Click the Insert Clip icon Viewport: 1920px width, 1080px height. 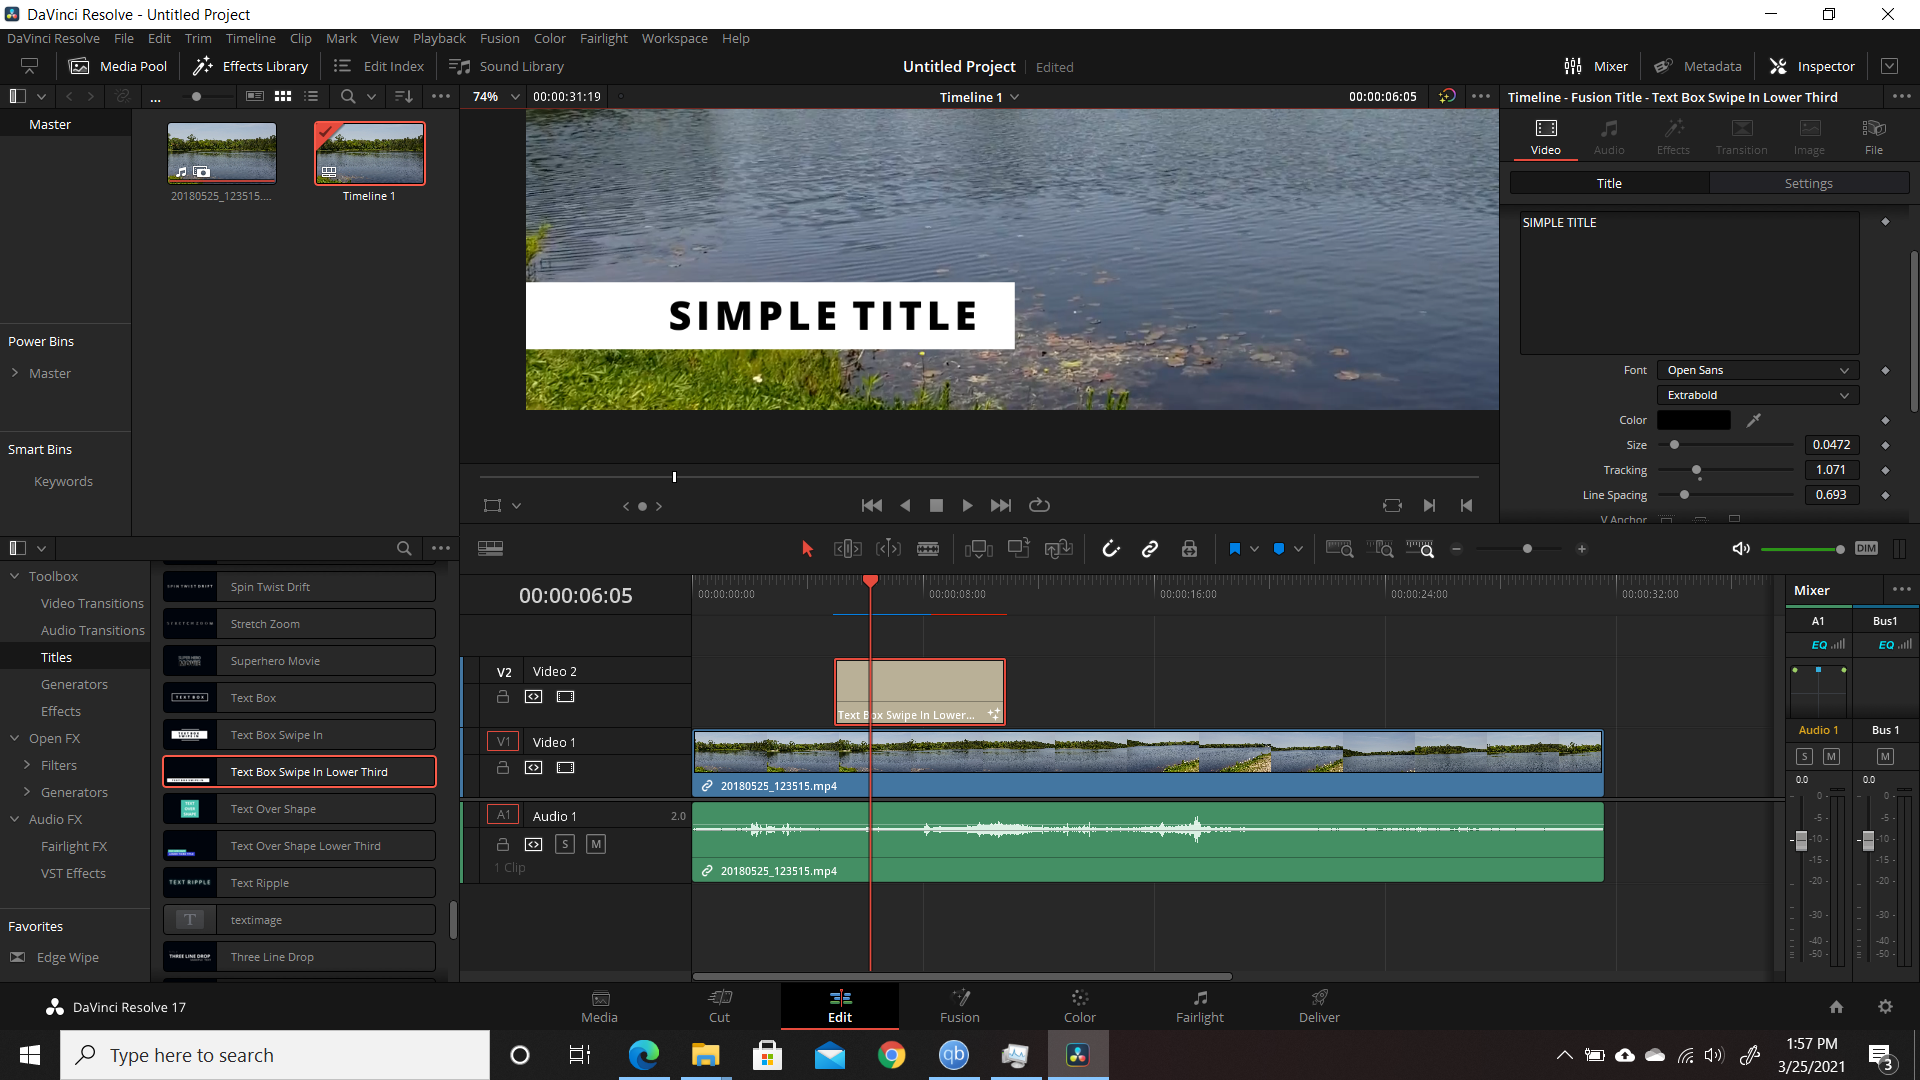click(978, 549)
